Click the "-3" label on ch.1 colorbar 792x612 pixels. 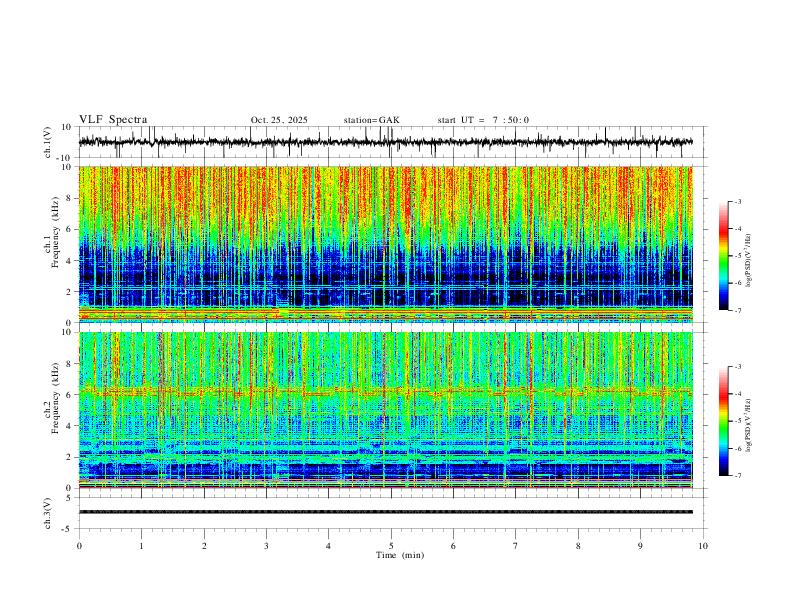tap(737, 201)
